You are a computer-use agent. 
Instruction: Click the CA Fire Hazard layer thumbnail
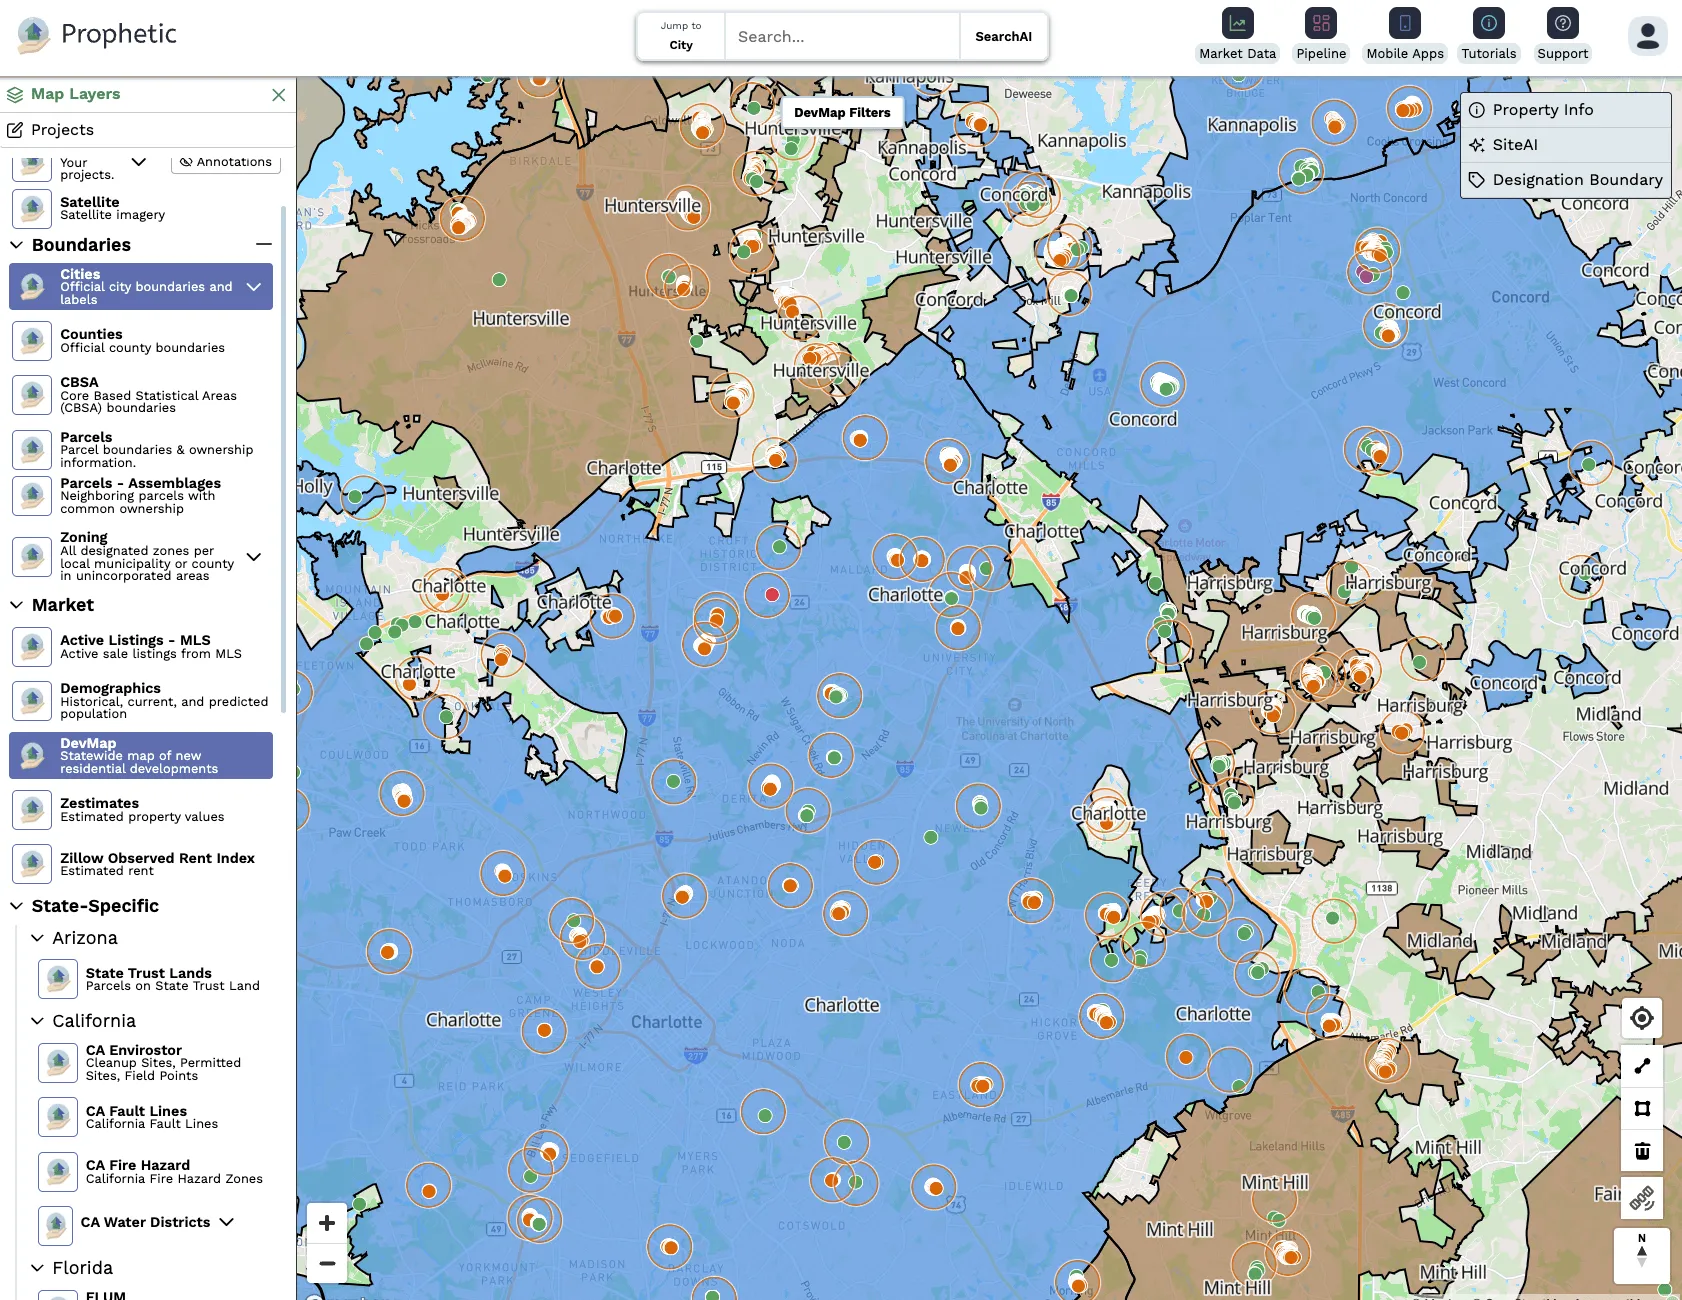pyautogui.click(x=58, y=1172)
